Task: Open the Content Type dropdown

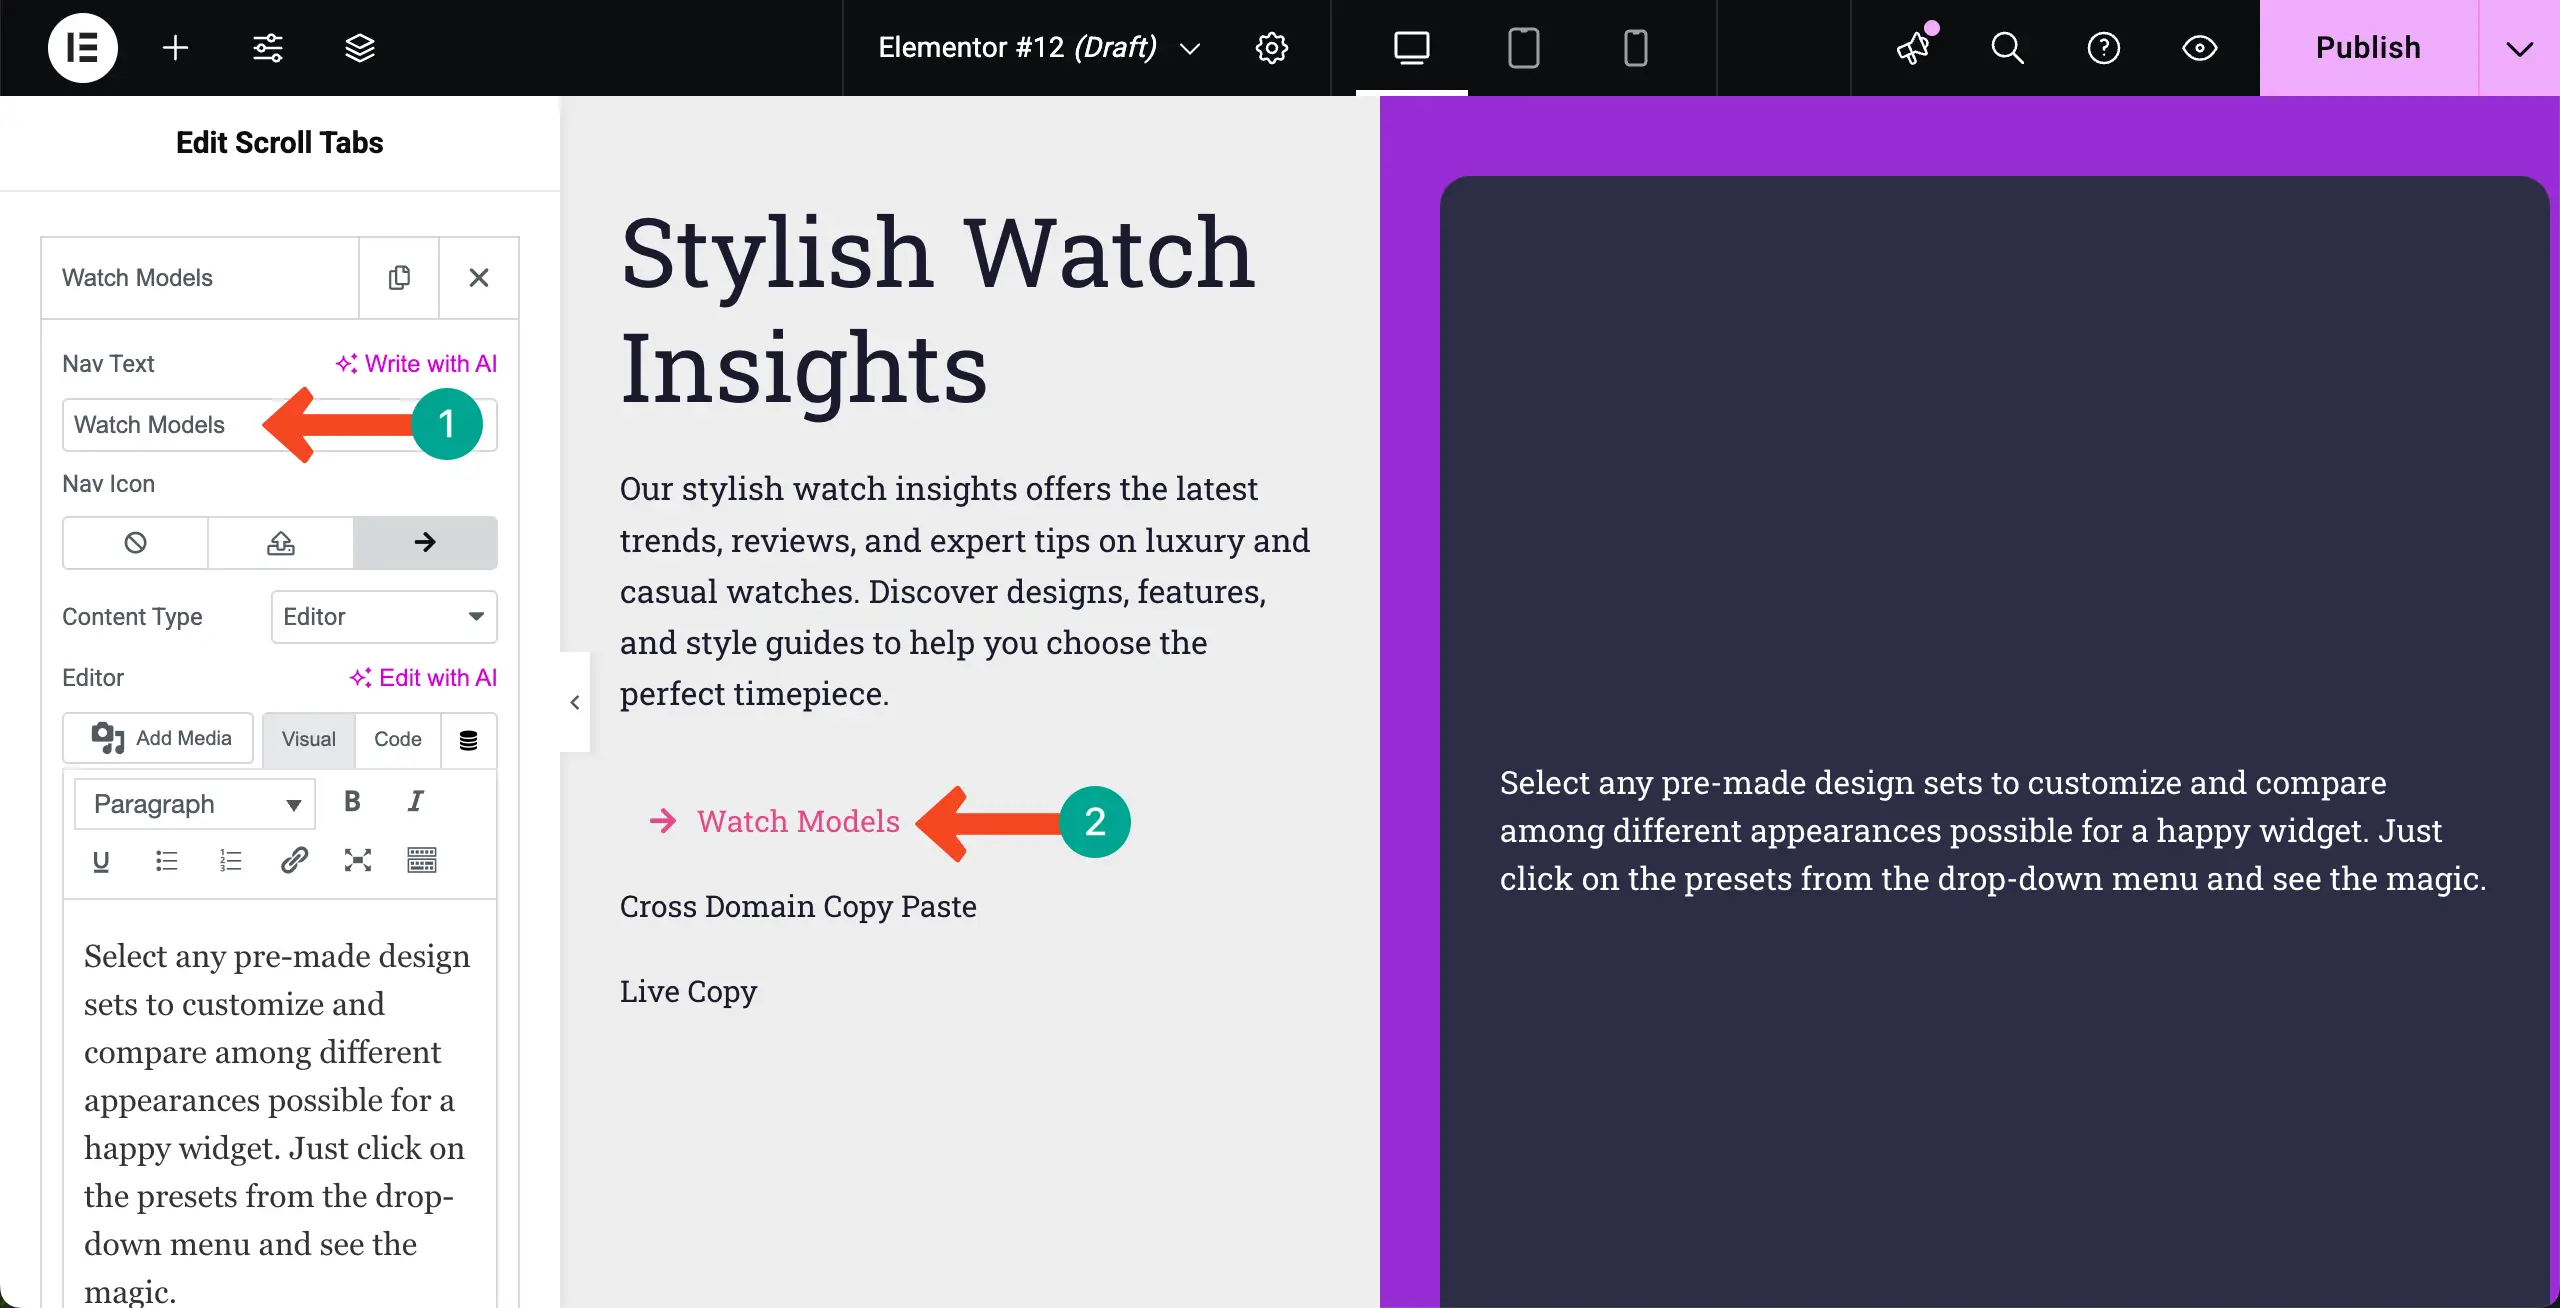Action: tap(384, 617)
